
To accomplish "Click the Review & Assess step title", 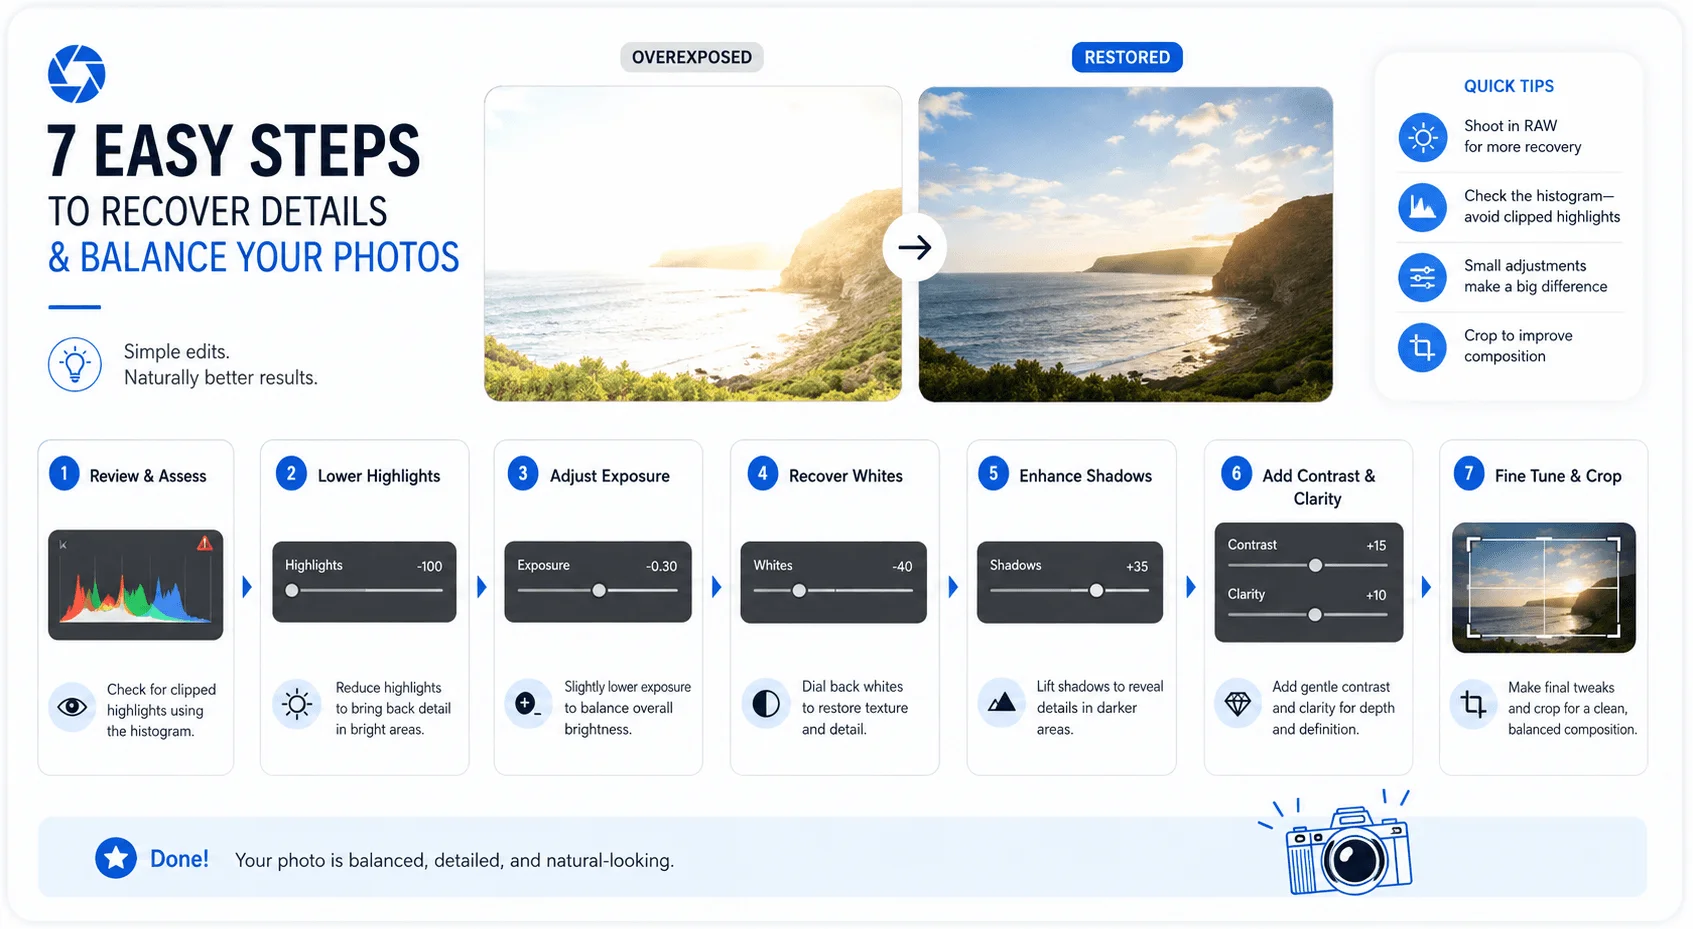I will pos(148,476).
